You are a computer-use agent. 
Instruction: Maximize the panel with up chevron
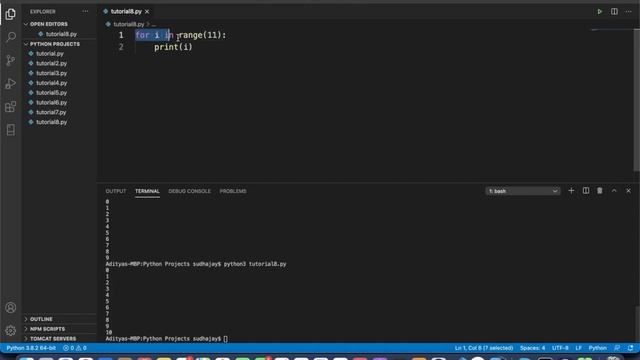pyautogui.click(x=614, y=191)
